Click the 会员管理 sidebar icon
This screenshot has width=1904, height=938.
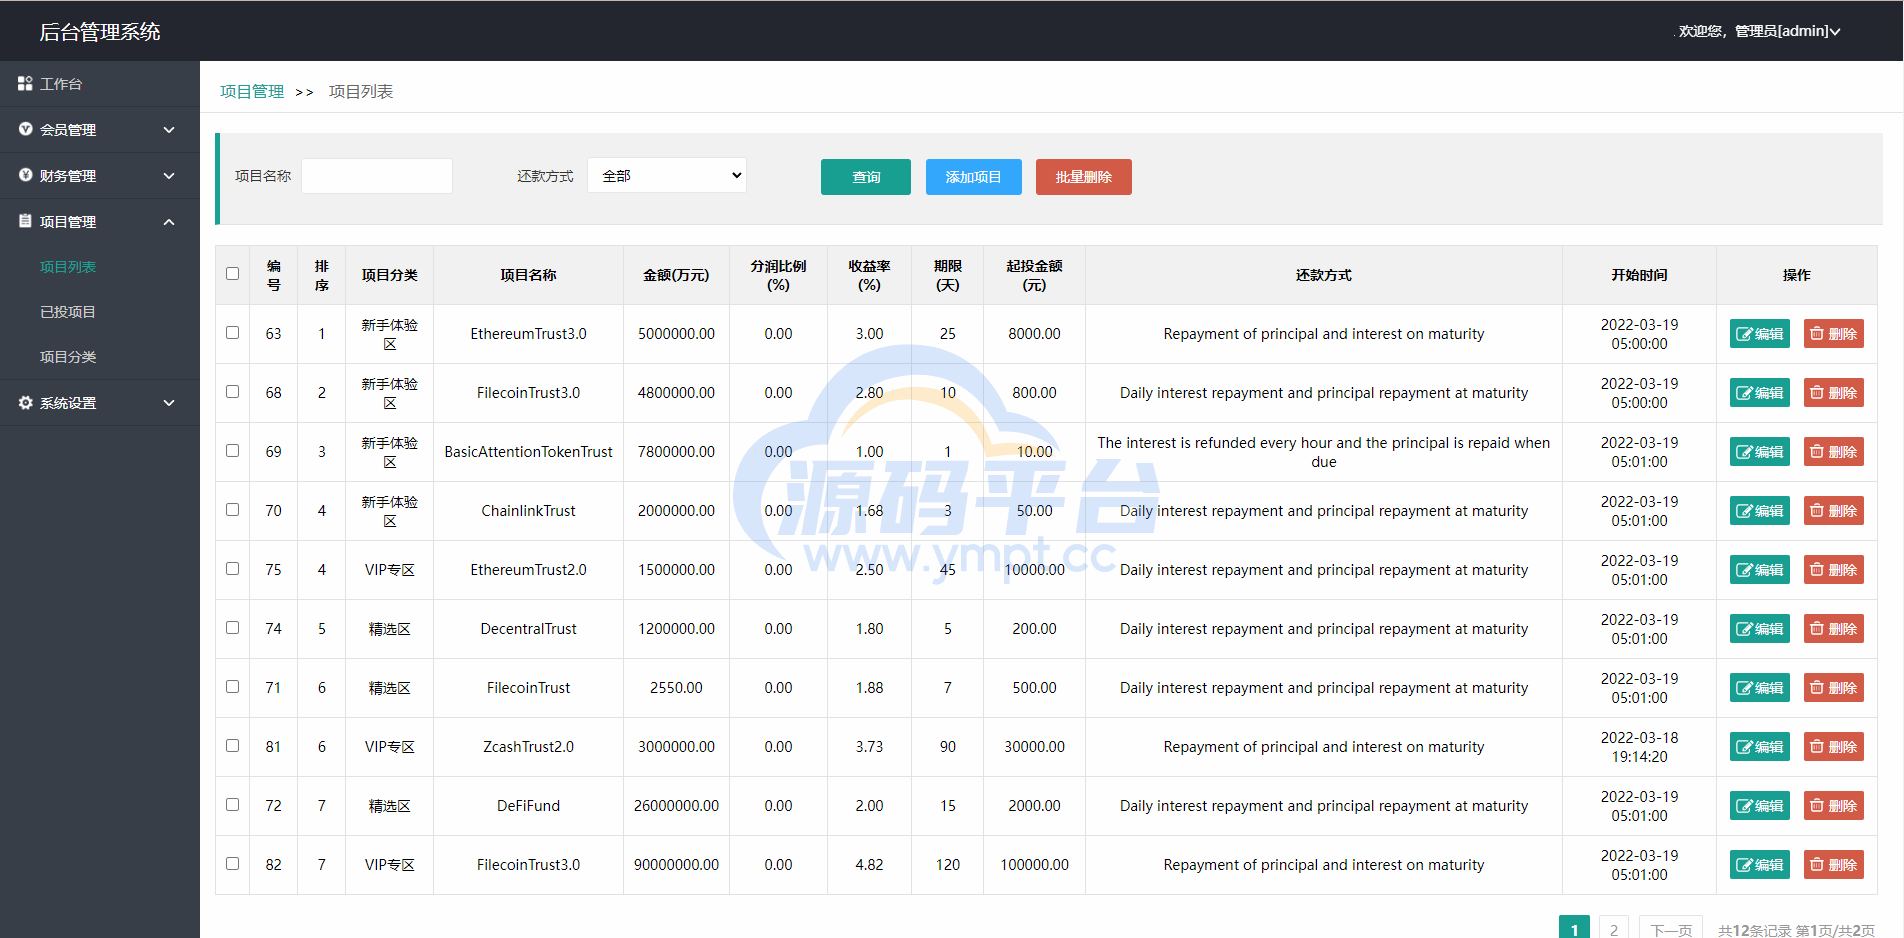coord(25,129)
